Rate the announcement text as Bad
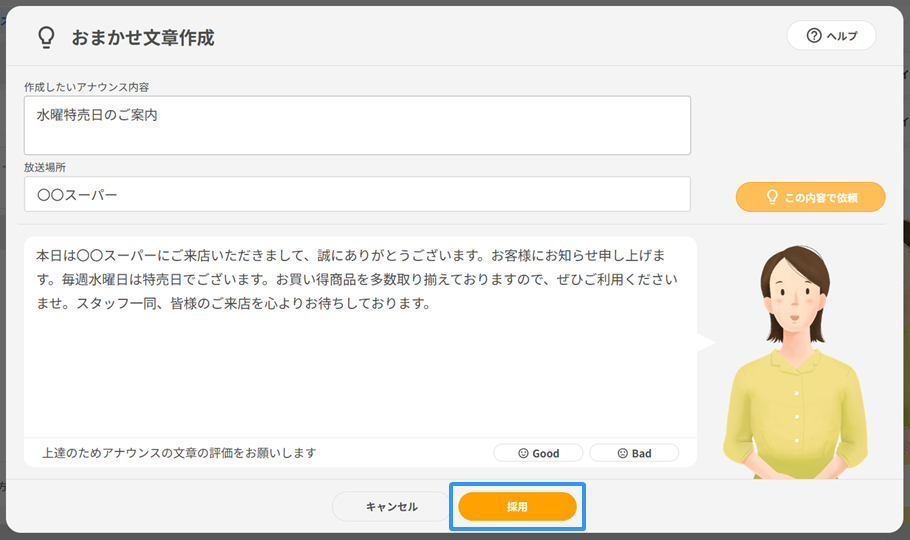 click(x=634, y=453)
